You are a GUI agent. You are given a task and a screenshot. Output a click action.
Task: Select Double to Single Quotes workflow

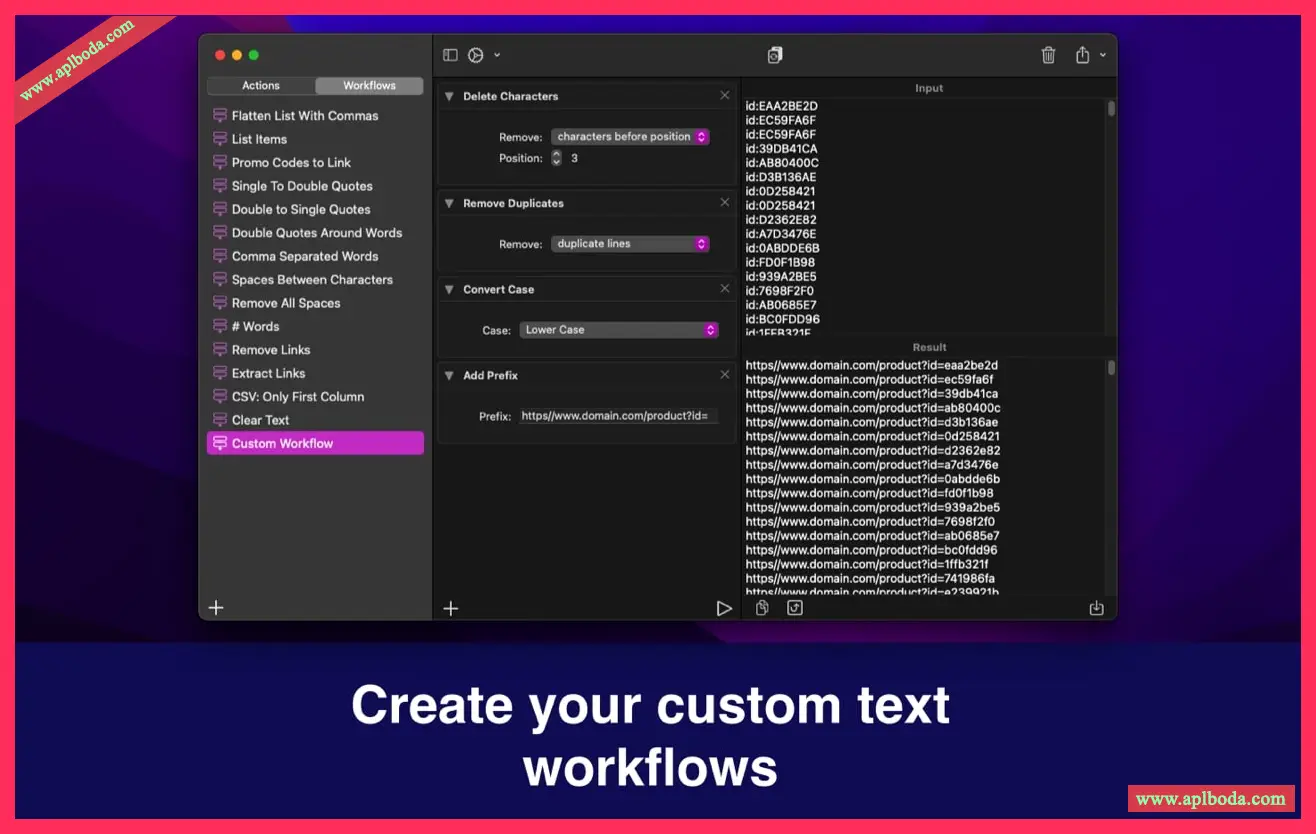click(x=315, y=209)
